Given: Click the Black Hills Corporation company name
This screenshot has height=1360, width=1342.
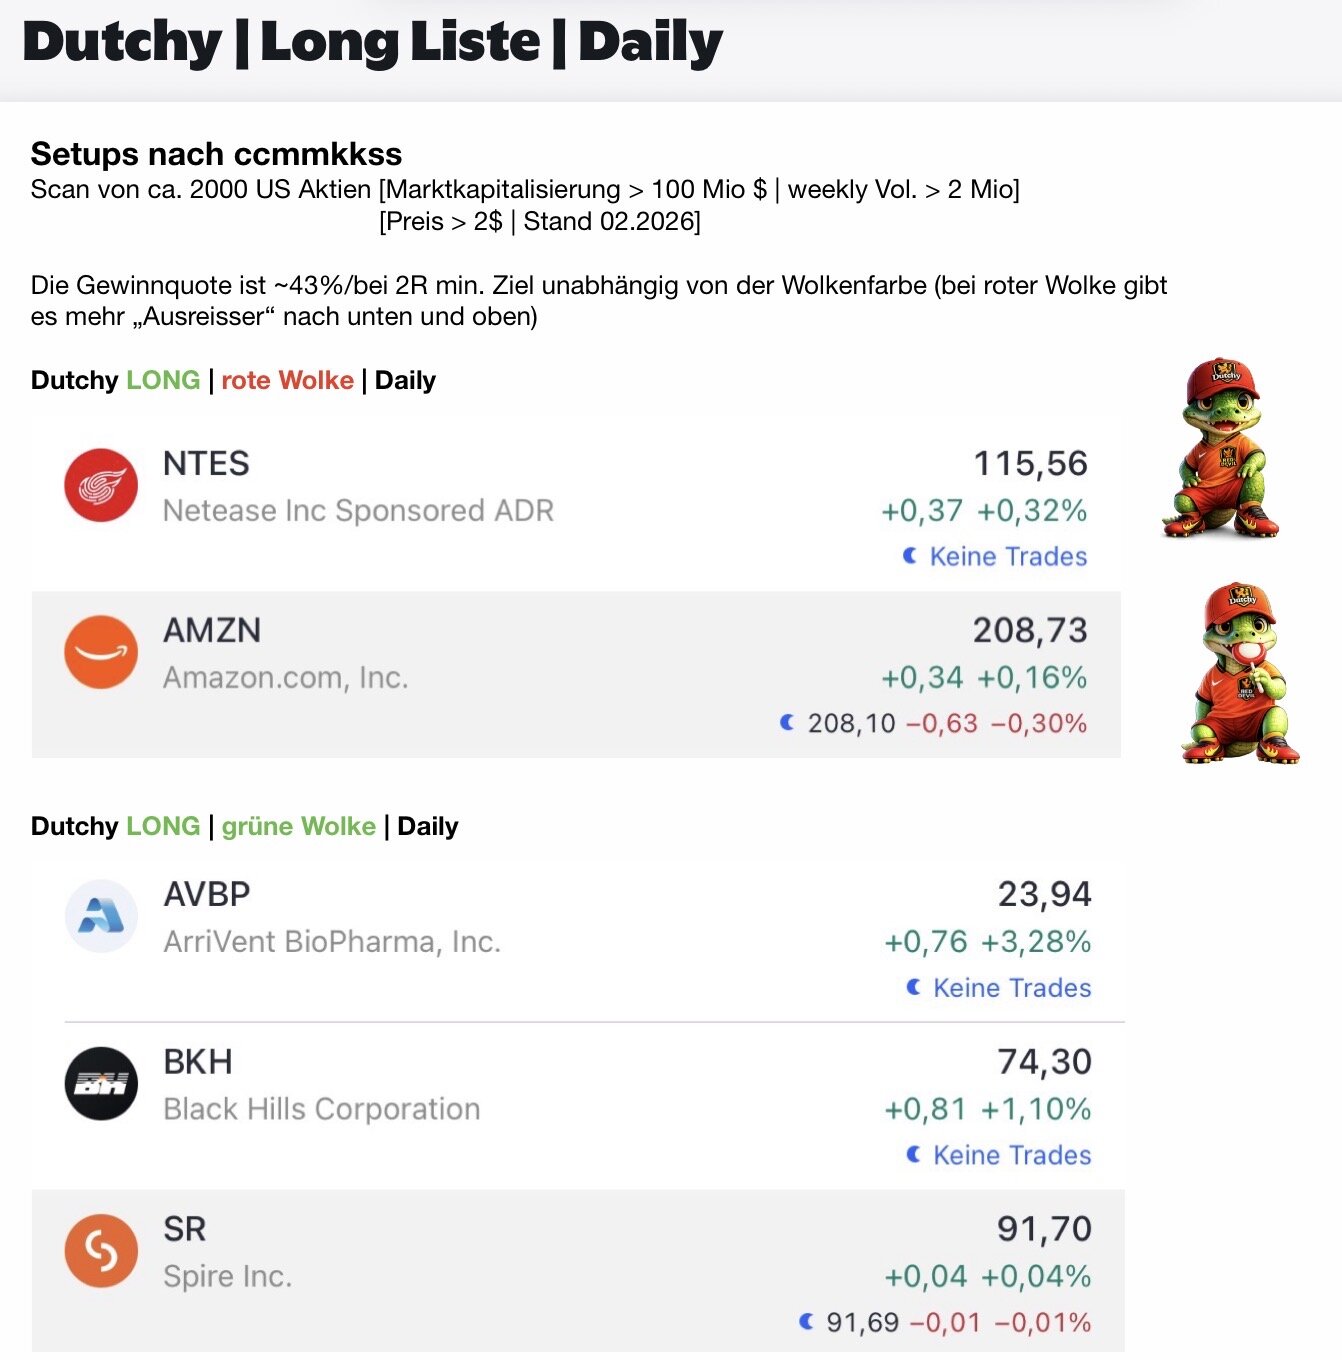Looking at the screenshot, I should tap(321, 1109).
